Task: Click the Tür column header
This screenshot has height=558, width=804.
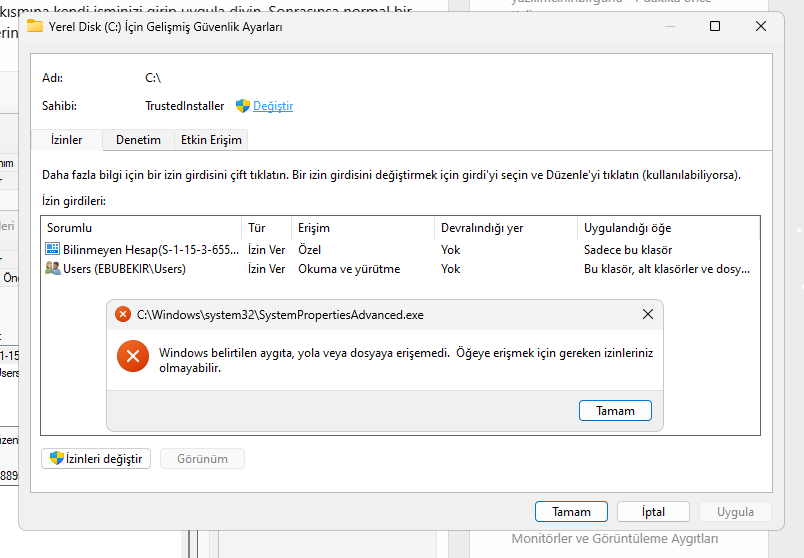Action: coord(266,228)
